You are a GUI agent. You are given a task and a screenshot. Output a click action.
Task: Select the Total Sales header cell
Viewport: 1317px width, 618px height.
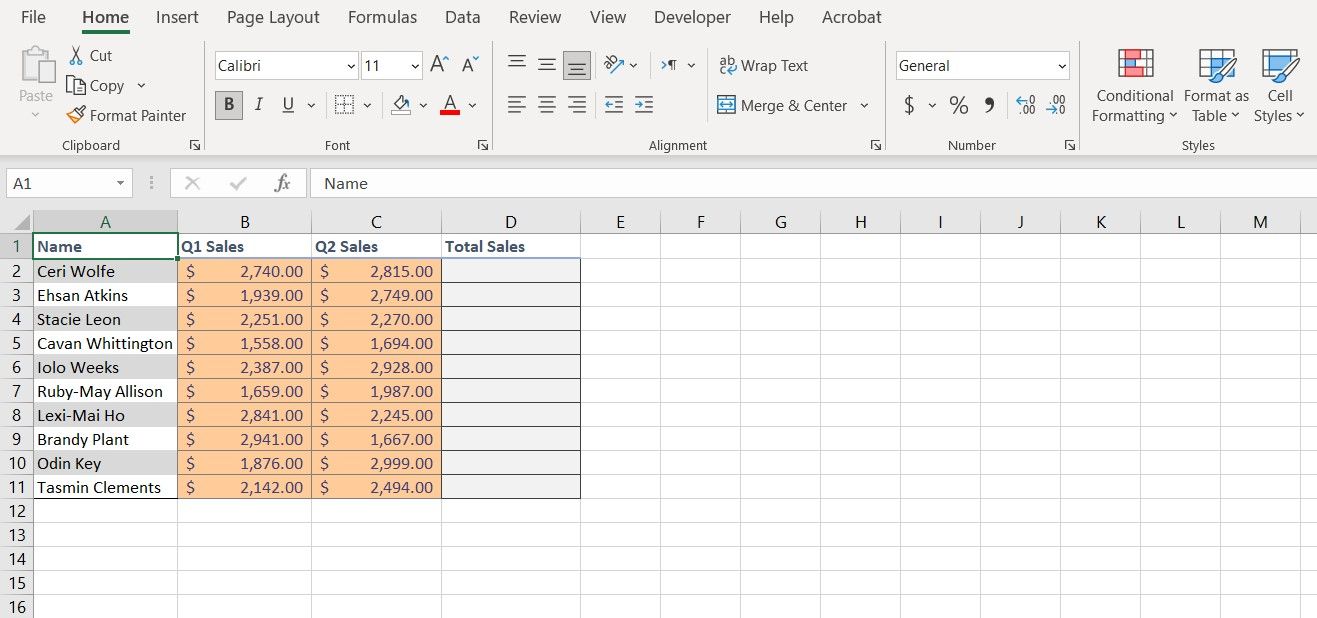(511, 246)
